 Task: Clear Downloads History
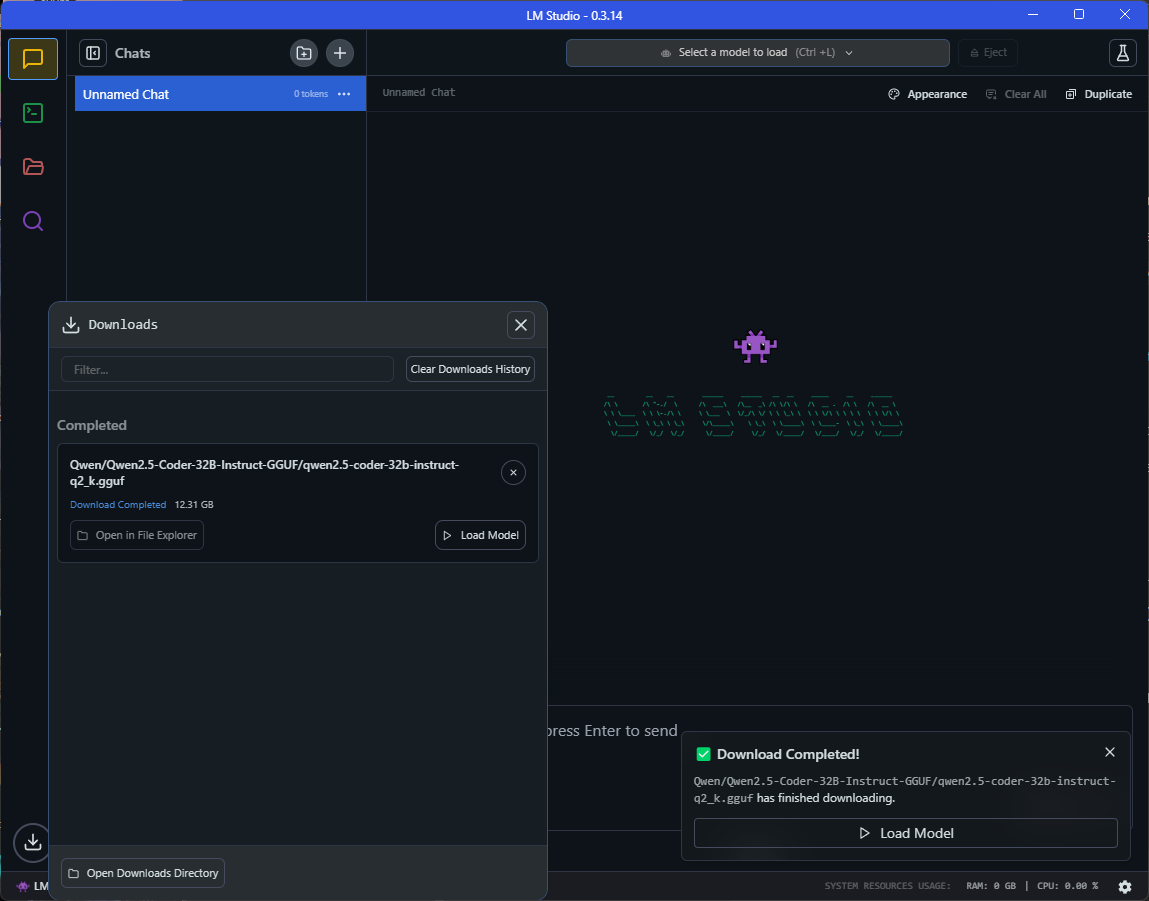click(x=470, y=369)
